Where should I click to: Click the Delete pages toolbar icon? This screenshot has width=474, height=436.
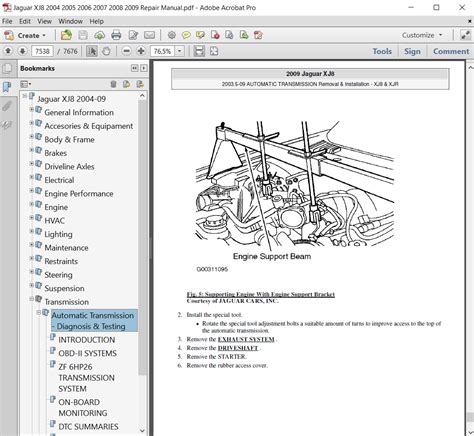coord(215,35)
